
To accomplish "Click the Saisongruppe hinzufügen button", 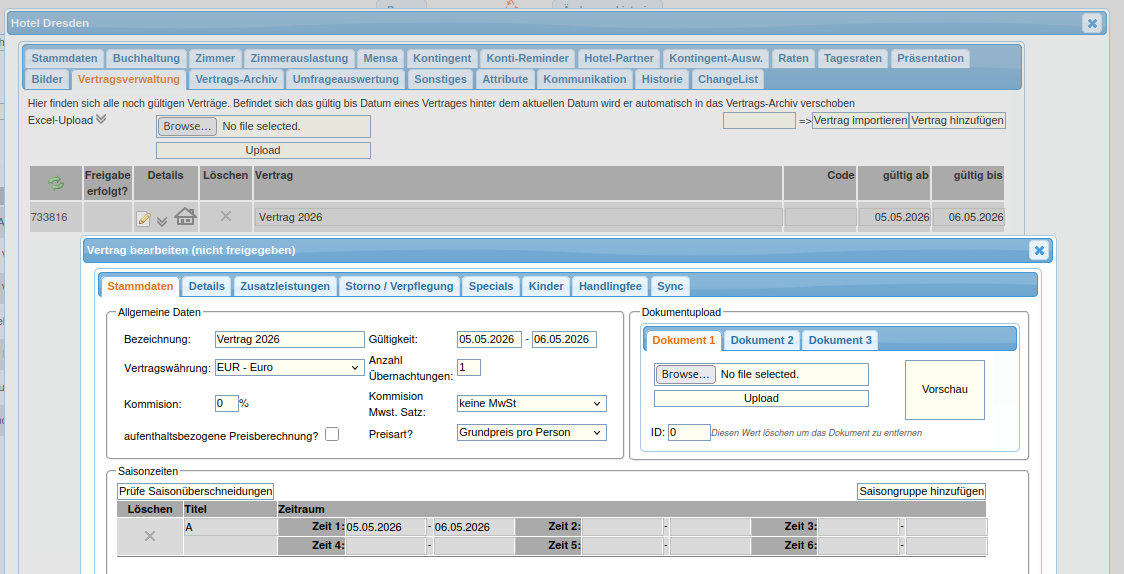I will coord(921,491).
